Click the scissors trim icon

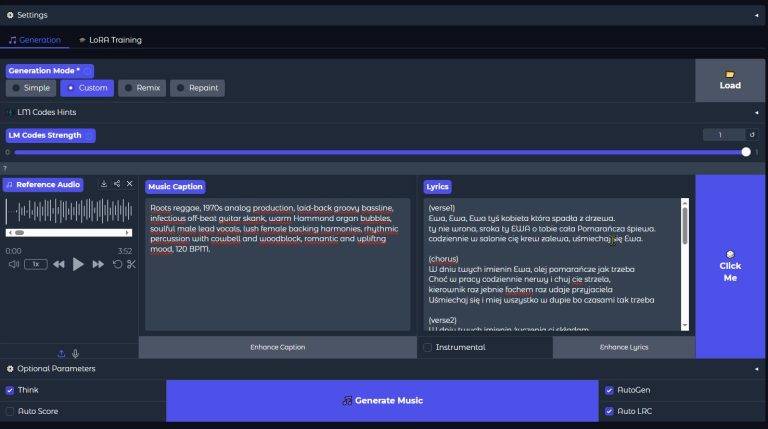coord(131,264)
